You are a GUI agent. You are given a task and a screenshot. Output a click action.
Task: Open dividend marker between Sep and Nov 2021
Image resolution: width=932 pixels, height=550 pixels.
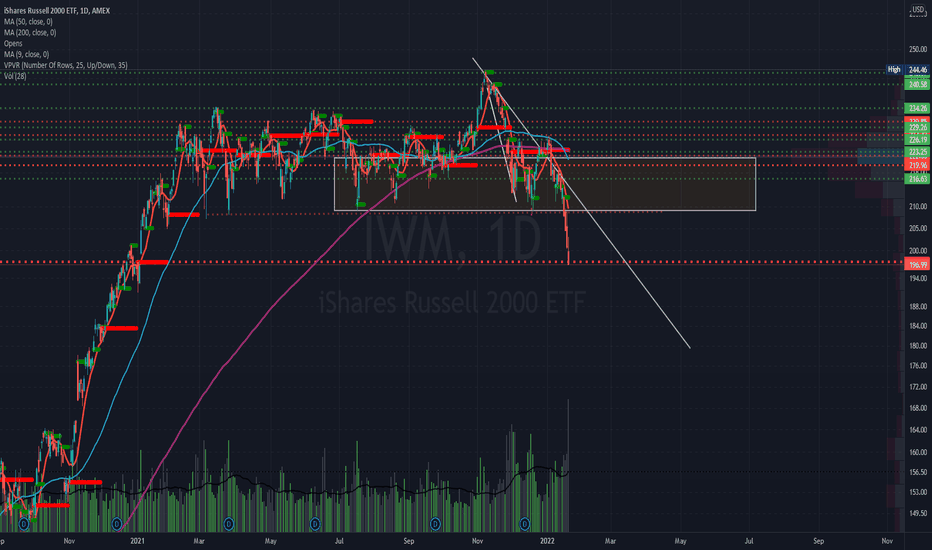pyautogui.click(x=436, y=524)
